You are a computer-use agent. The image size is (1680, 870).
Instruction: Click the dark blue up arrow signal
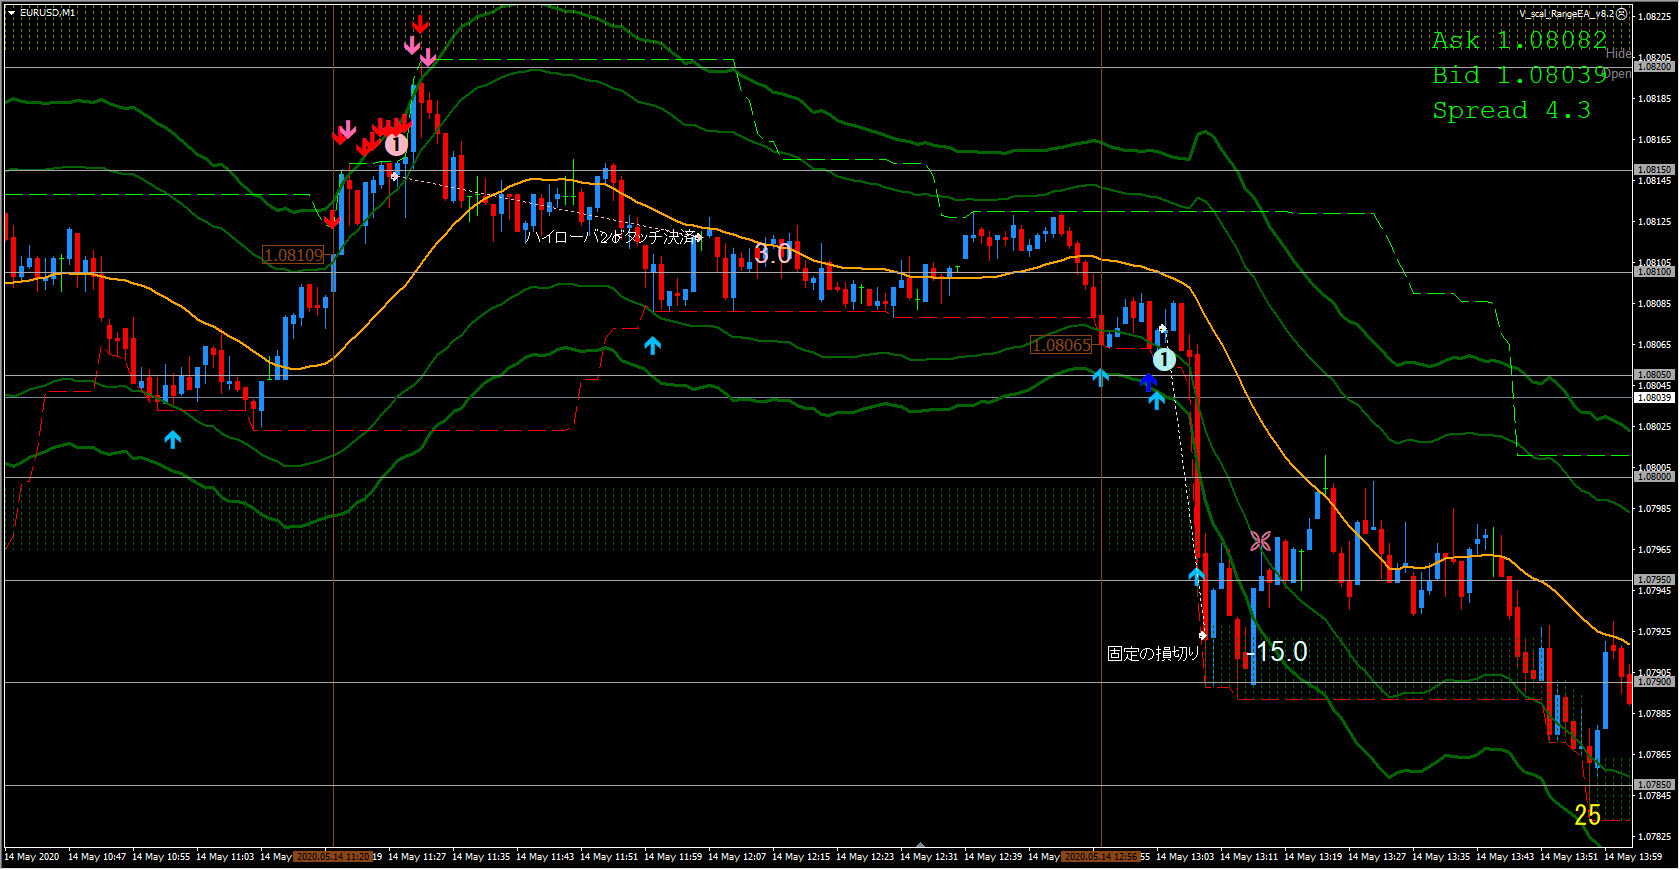[1148, 382]
